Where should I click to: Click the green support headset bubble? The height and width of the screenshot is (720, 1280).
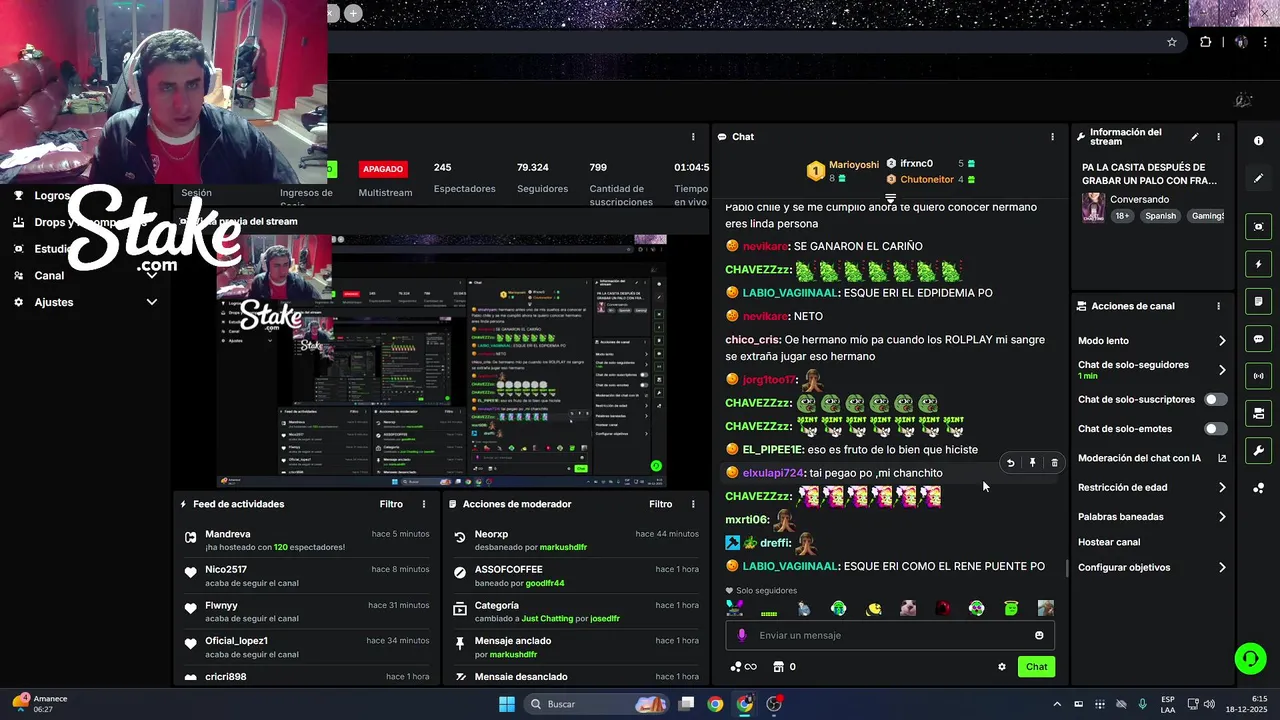pyautogui.click(x=1250, y=658)
